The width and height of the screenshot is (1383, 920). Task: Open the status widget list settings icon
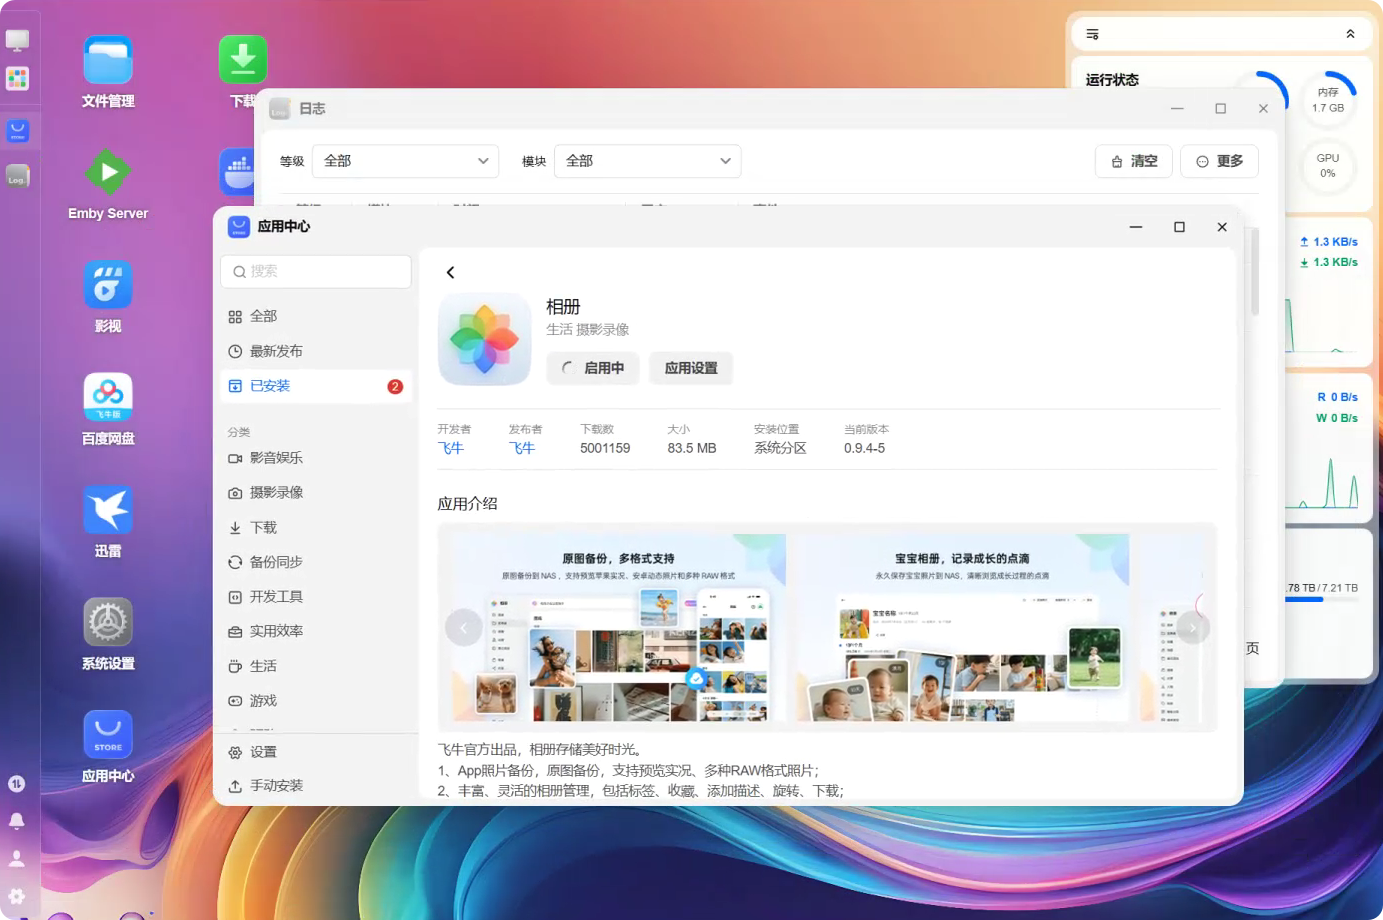pos(1093,34)
